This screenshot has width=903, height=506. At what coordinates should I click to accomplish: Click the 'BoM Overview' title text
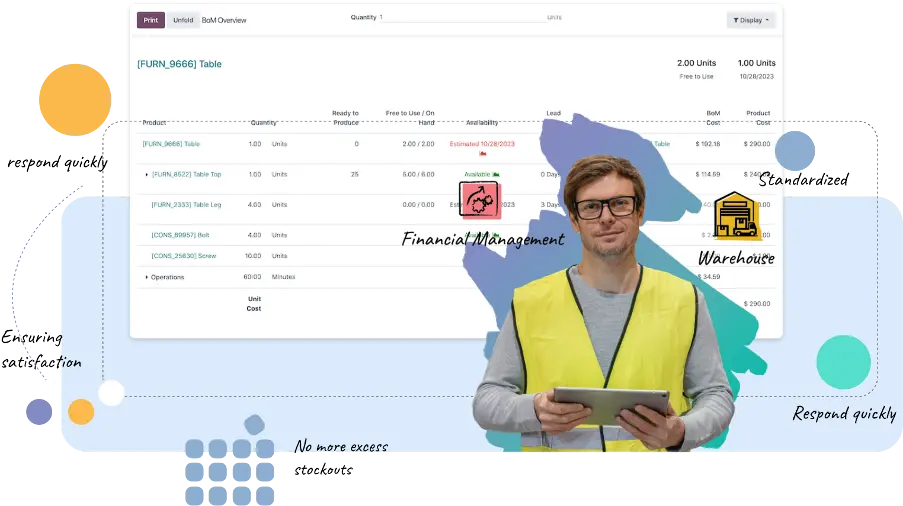coord(224,20)
